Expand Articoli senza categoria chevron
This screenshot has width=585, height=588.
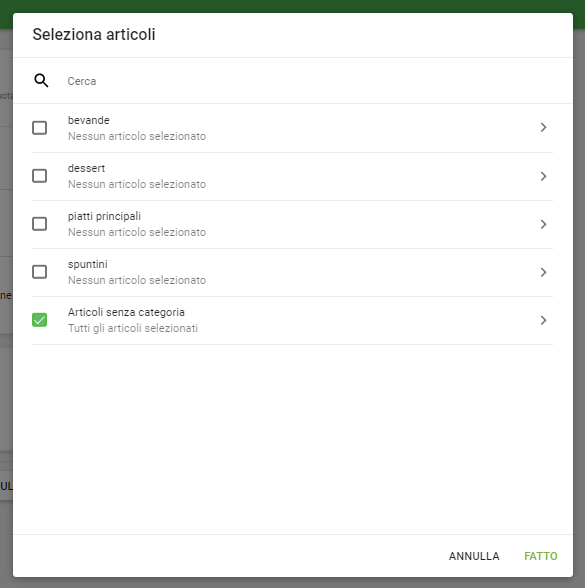(543, 320)
